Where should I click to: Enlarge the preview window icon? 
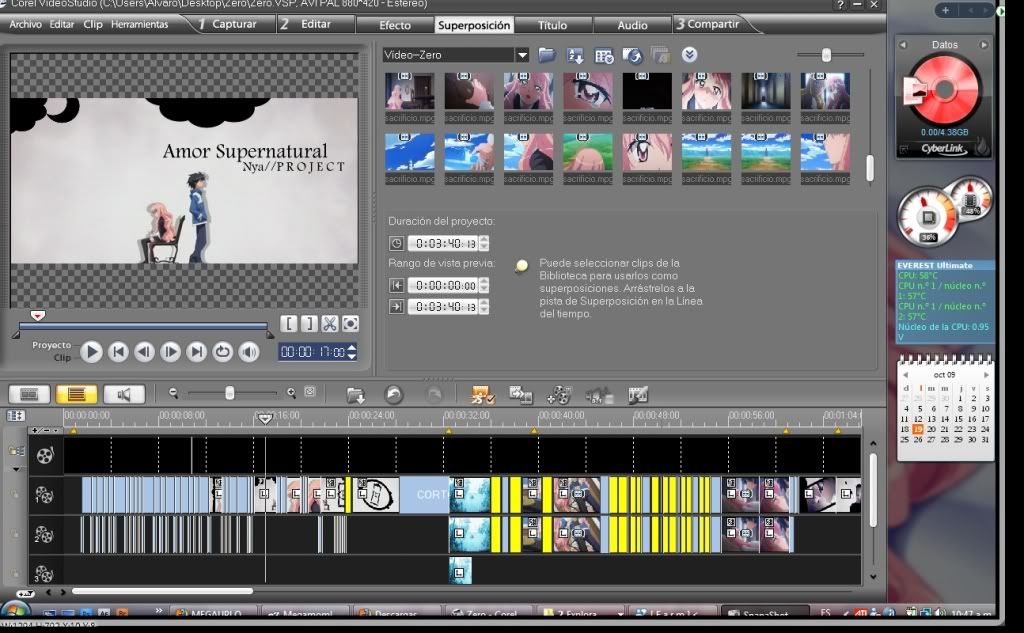(350, 323)
